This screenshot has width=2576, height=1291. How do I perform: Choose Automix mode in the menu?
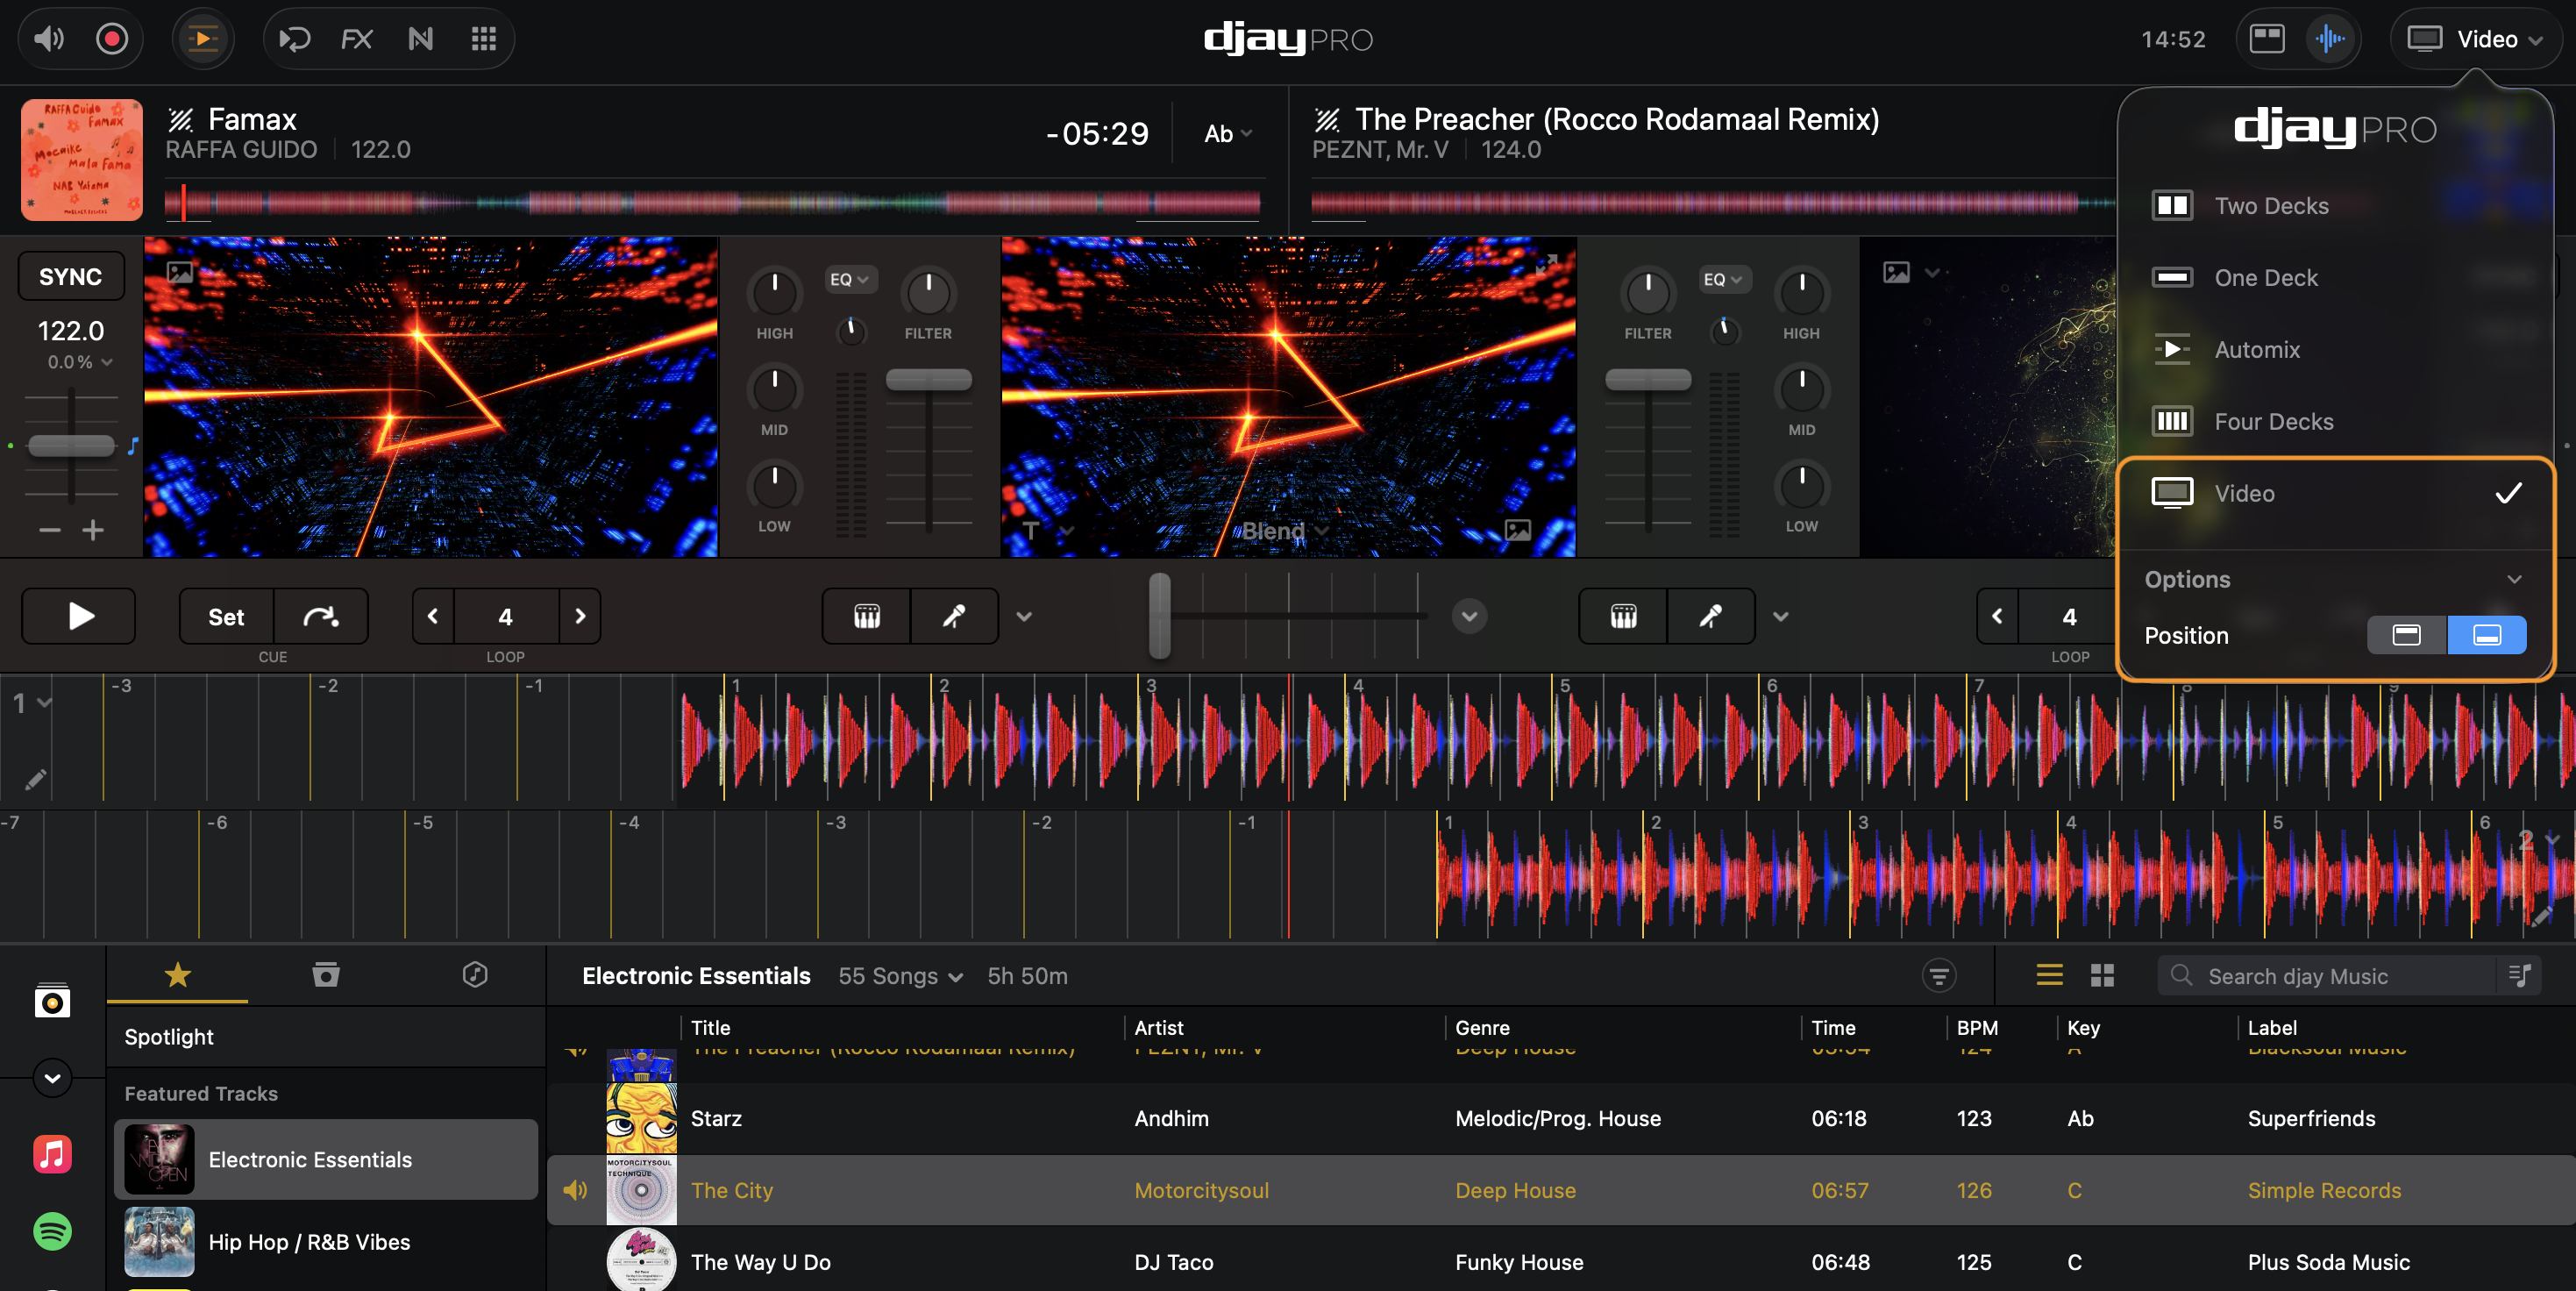click(x=2335, y=350)
